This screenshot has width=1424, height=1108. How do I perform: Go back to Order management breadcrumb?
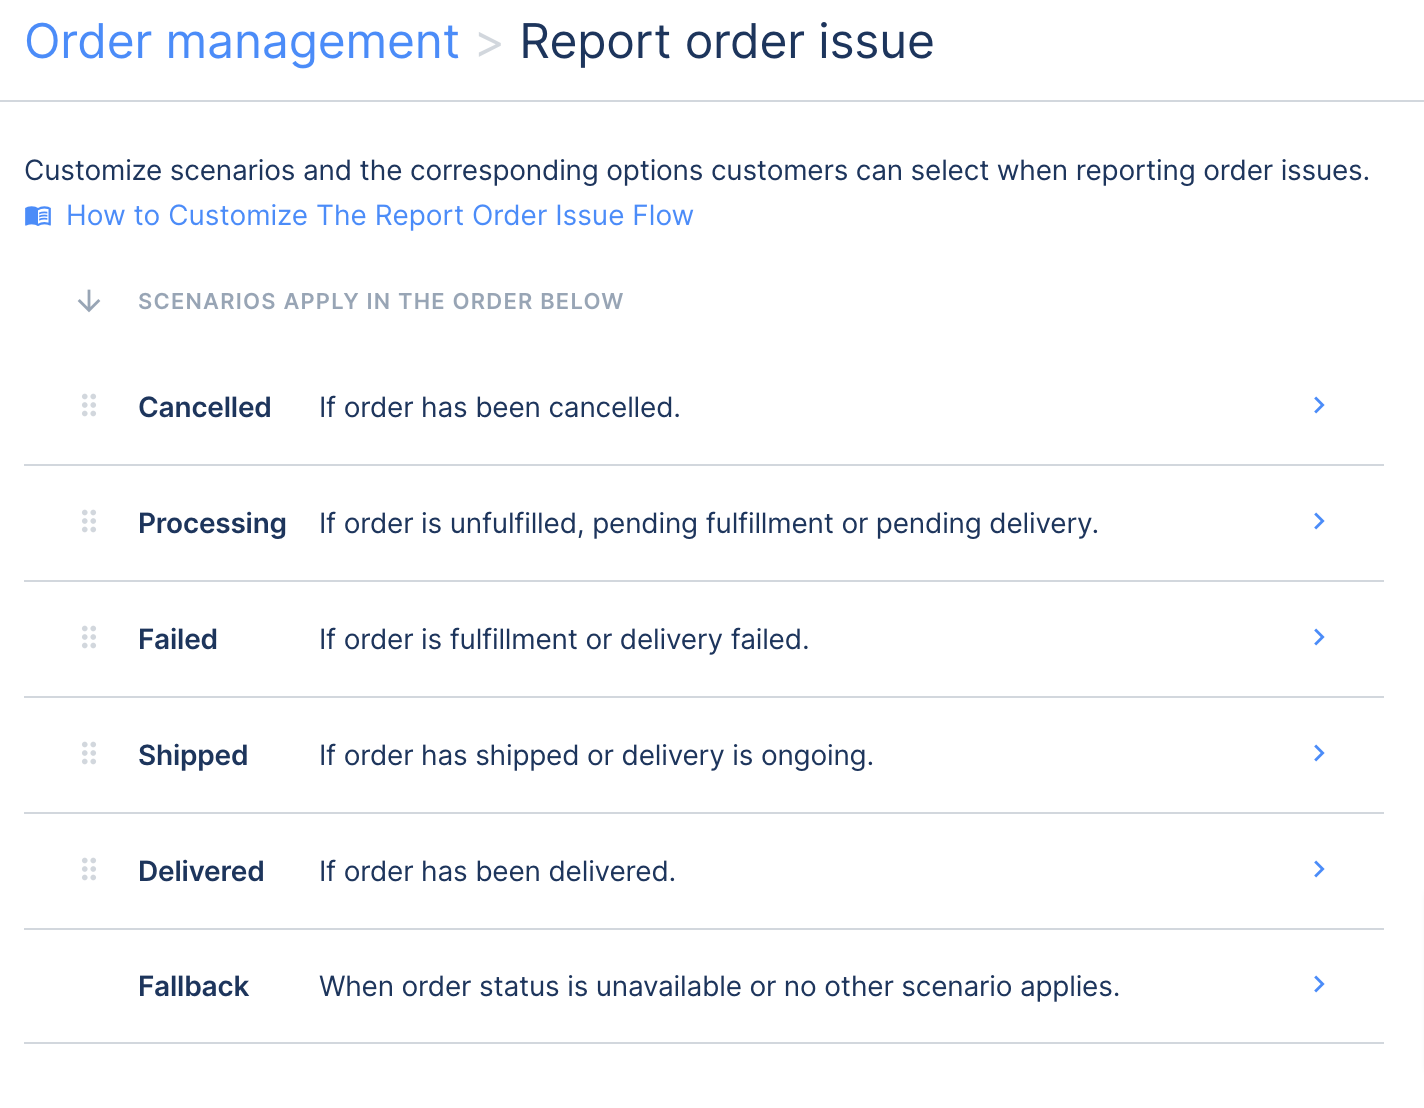click(242, 42)
